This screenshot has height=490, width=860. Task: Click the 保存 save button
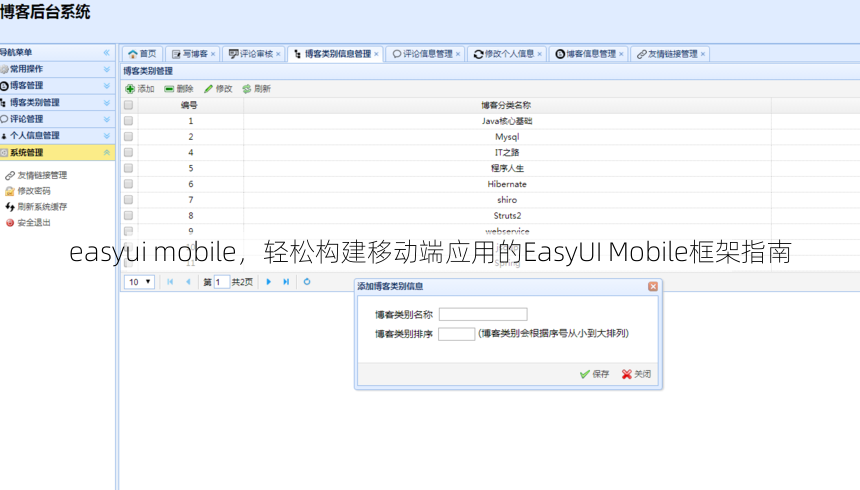(595, 374)
